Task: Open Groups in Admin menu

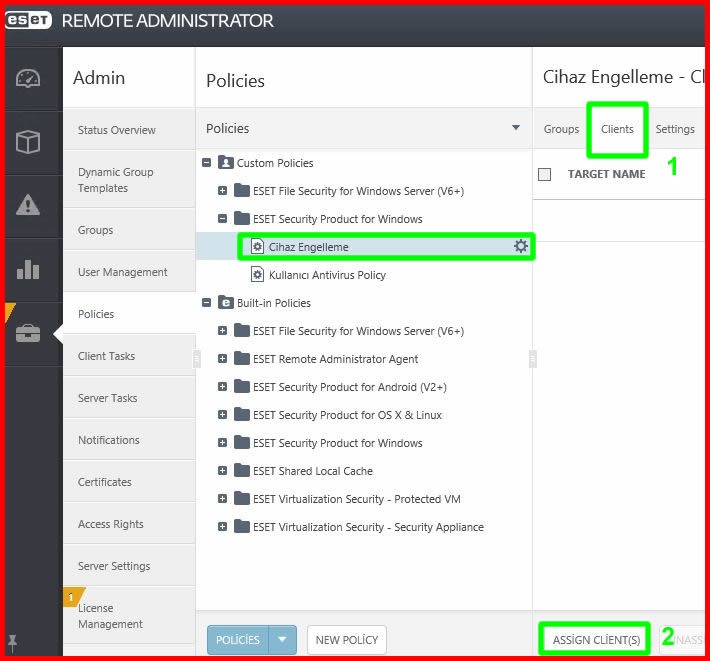Action: coord(130,230)
